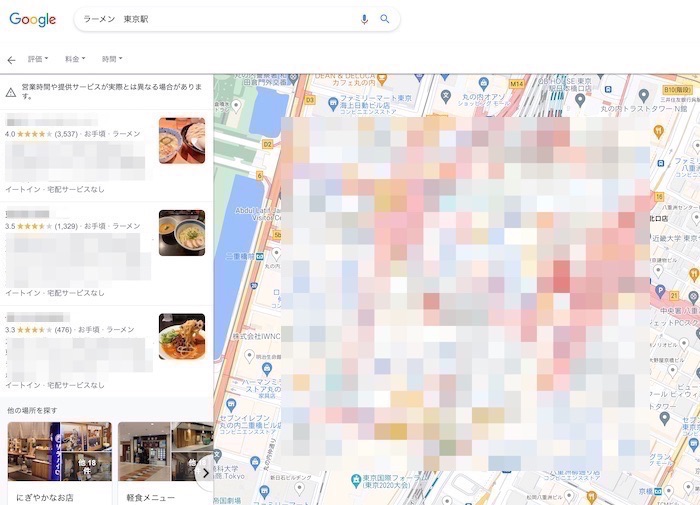Open the にぎやかなお店 category card
The width and height of the screenshot is (700, 505).
click(x=59, y=462)
